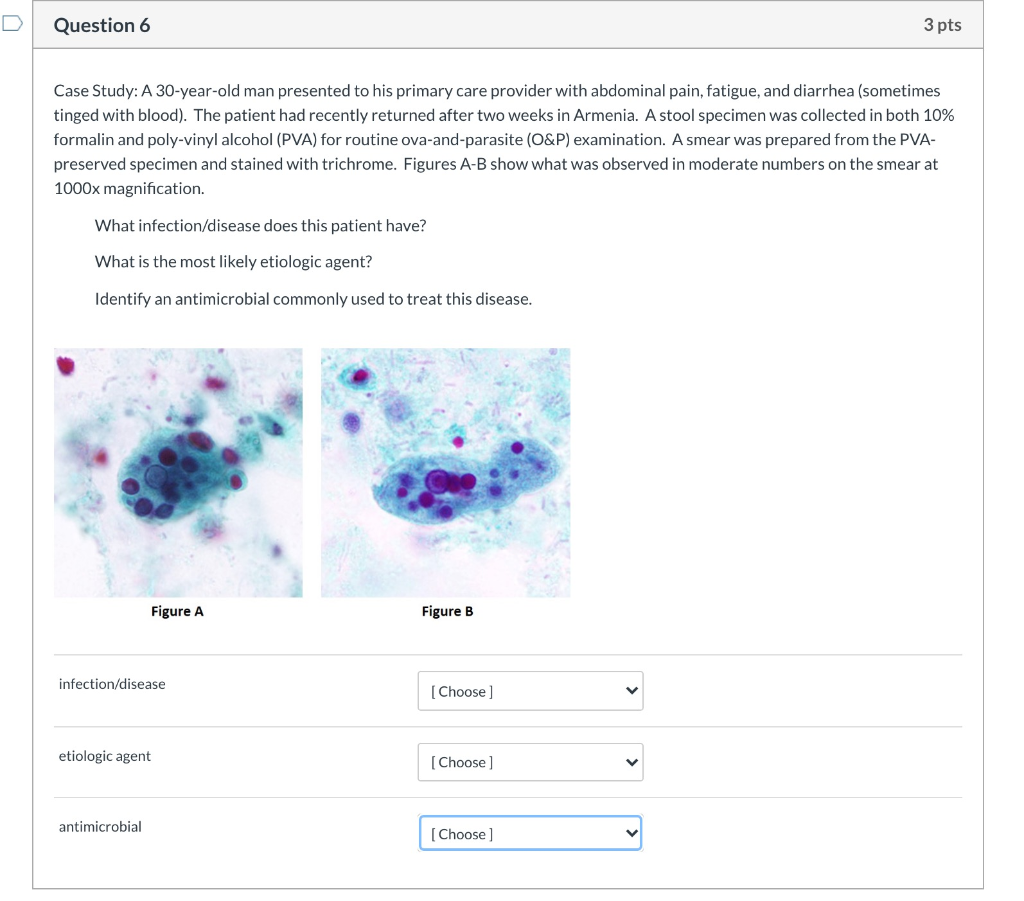The image size is (1024, 901).
Task: Click the Figure B micrograph image
Action: [445, 472]
